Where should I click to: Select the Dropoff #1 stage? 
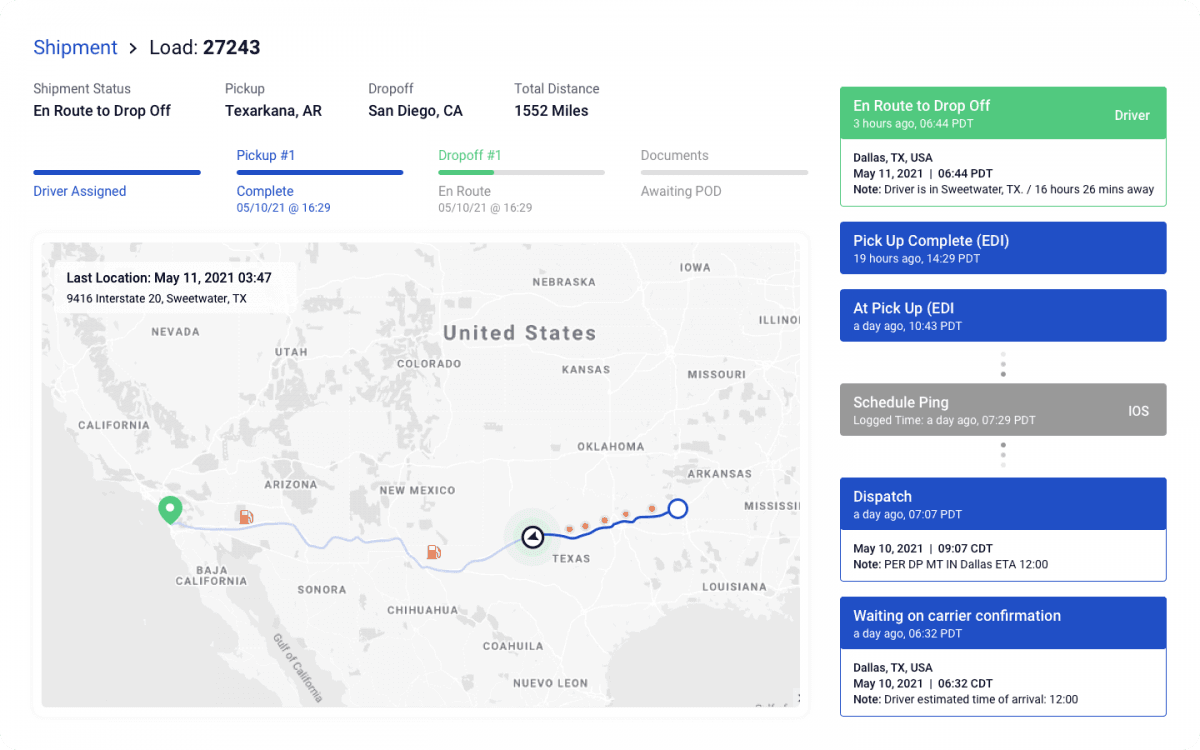pos(470,155)
